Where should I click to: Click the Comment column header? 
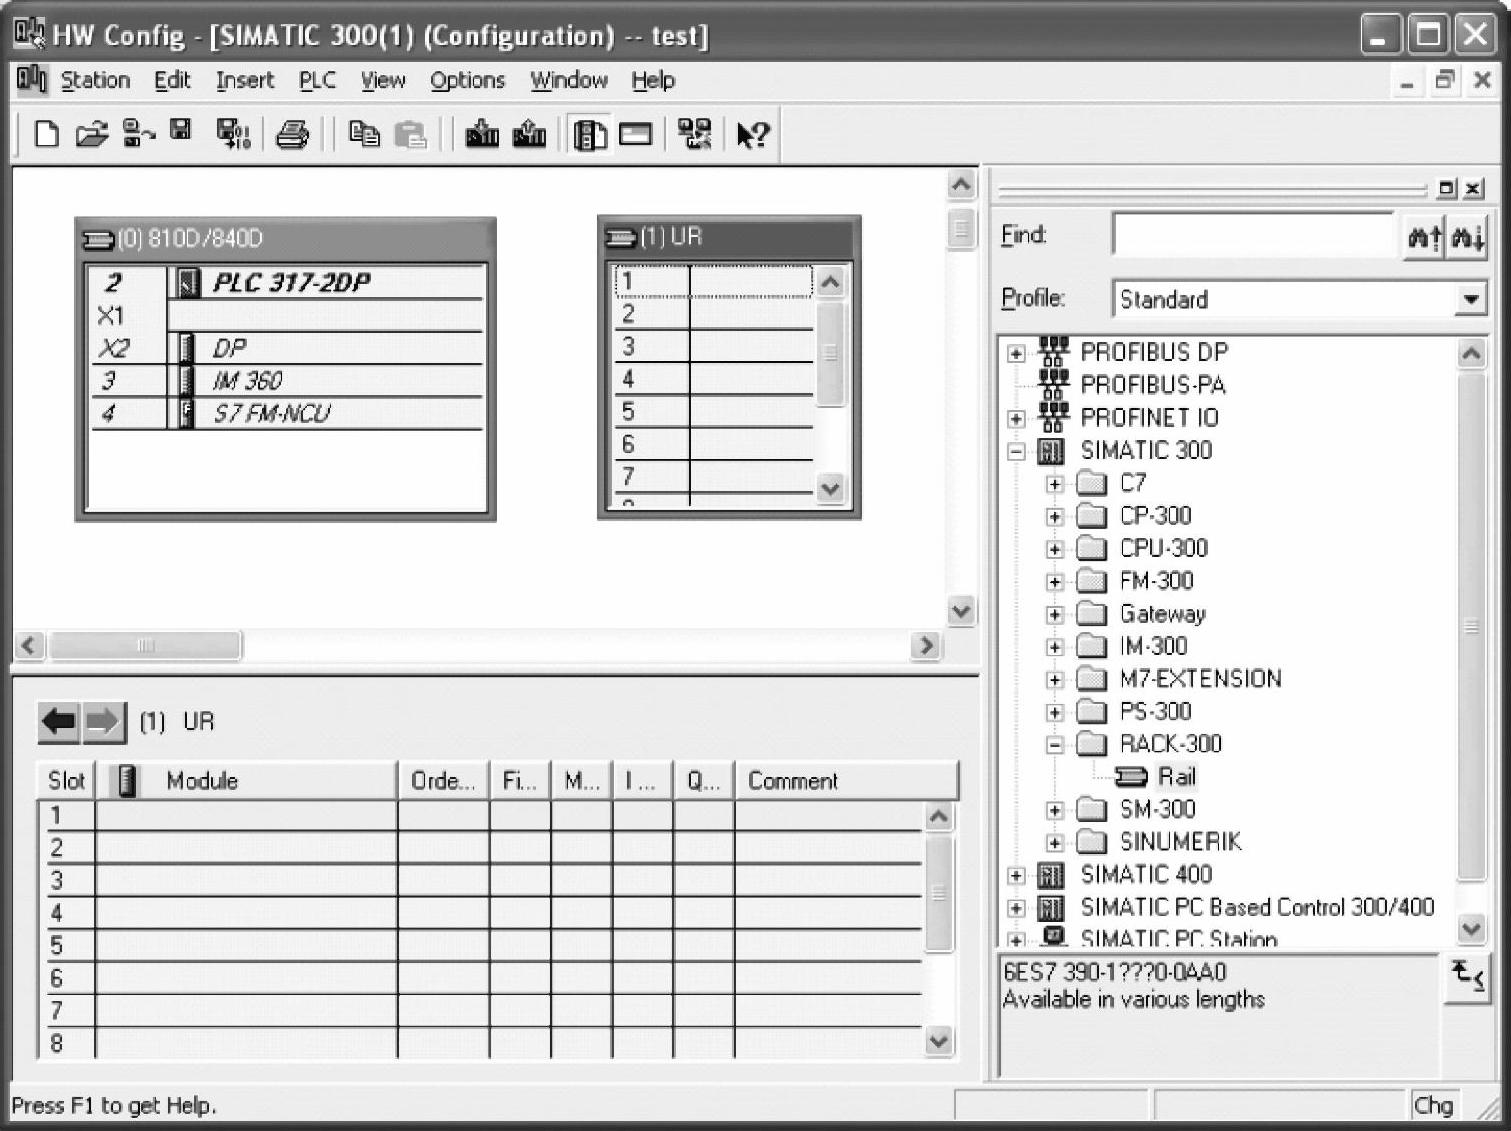tap(846, 781)
